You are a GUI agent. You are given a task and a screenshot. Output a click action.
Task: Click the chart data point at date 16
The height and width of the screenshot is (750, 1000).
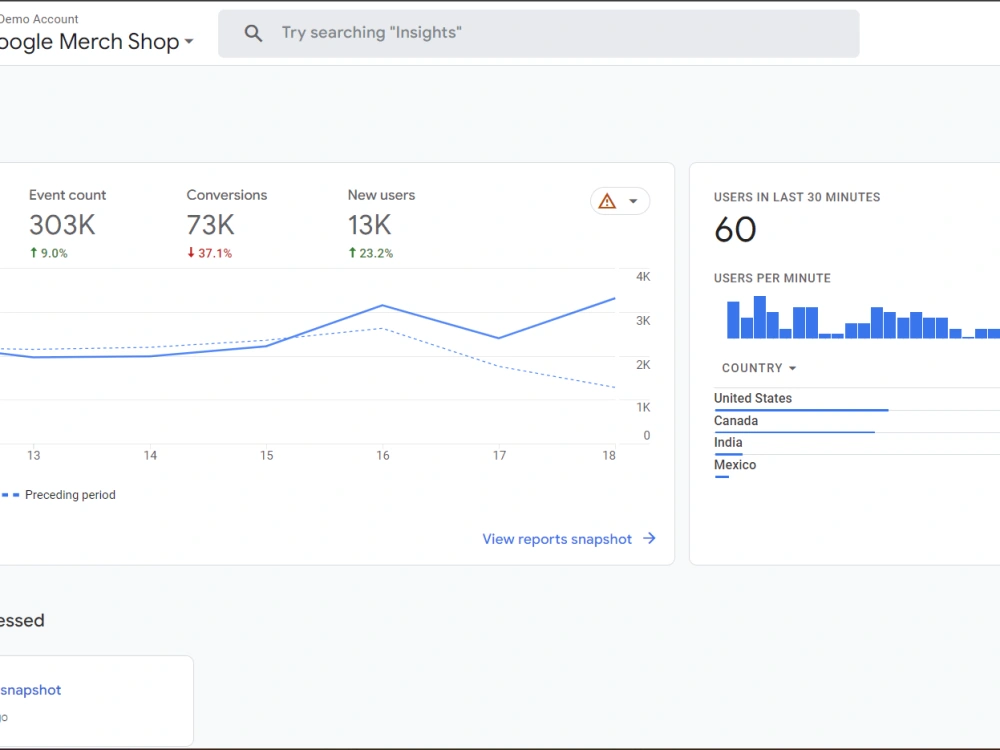(383, 305)
